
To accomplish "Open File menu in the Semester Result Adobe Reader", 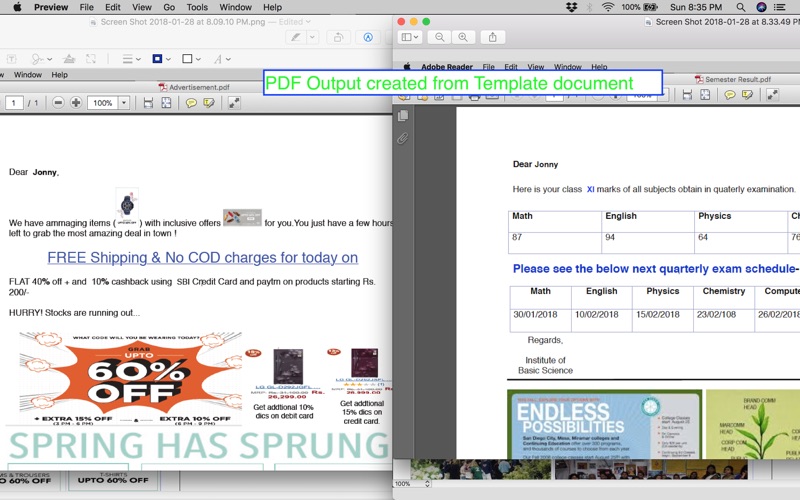I will click(488, 67).
